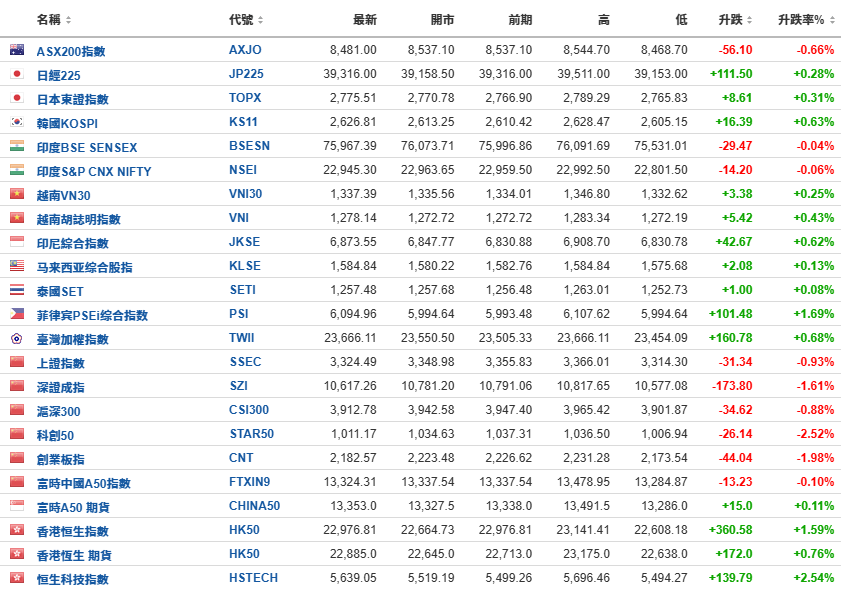Click the Japan flag icon beside 日本東證指數
The width and height of the screenshot is (841, 593).
[x=17, y=98]
